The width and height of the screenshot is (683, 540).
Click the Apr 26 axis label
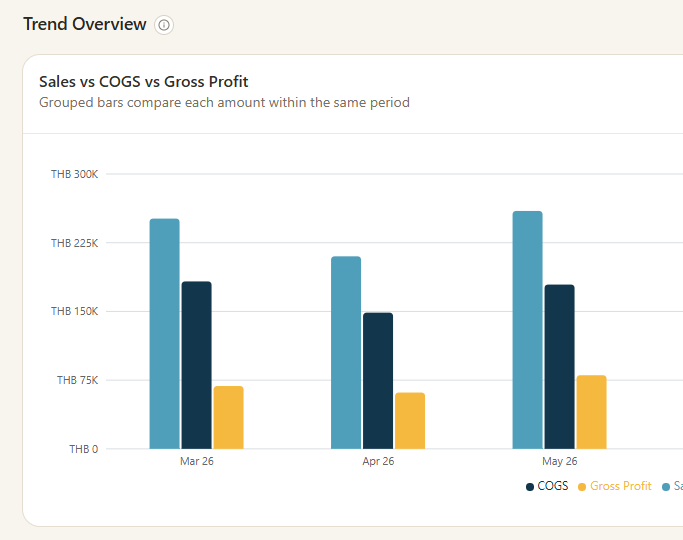pos(378,461)
